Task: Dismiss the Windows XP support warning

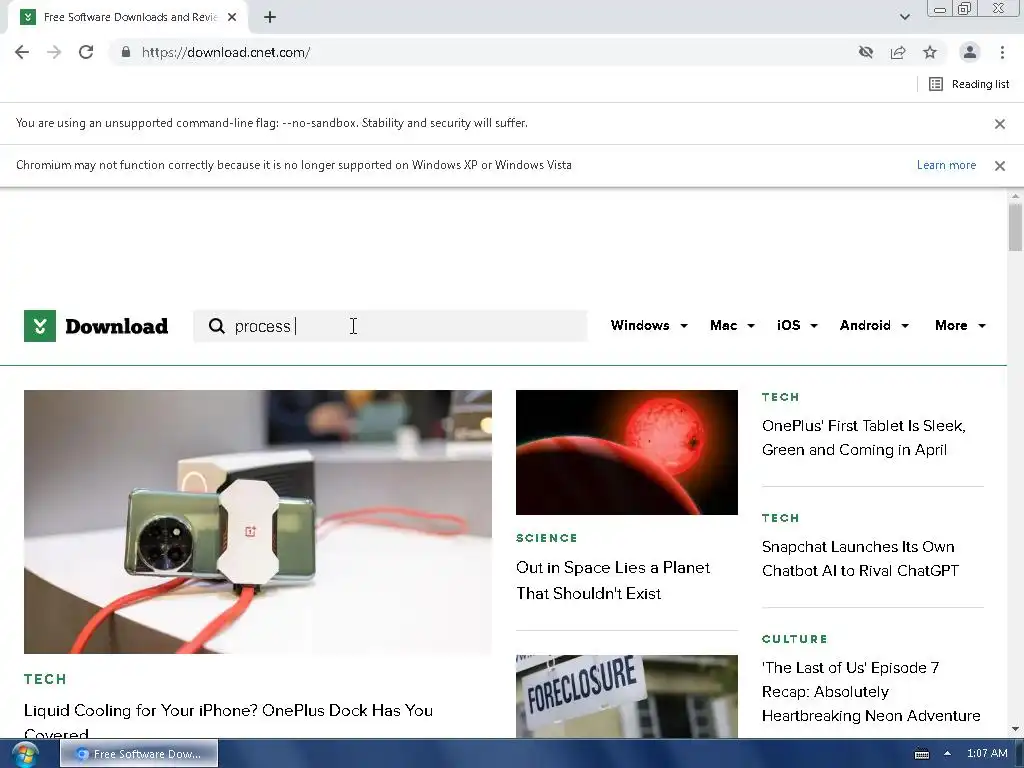Action: pyautogui.click(x=1000, y=166)
